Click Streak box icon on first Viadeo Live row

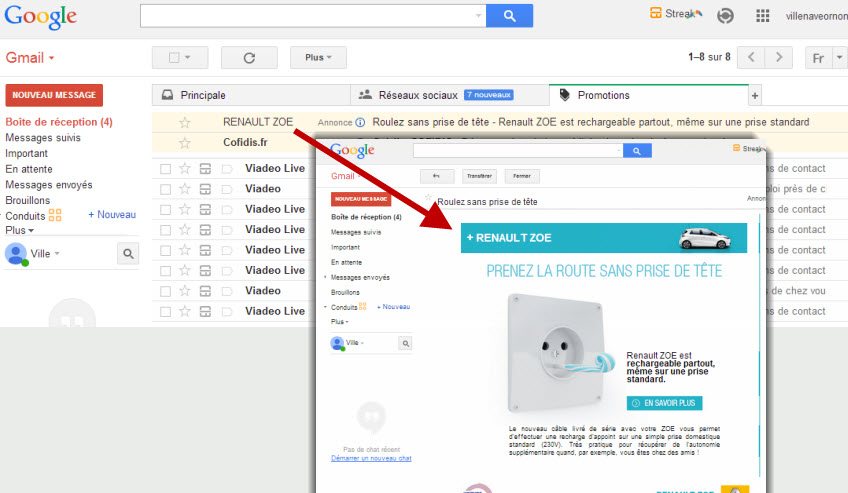205,169
